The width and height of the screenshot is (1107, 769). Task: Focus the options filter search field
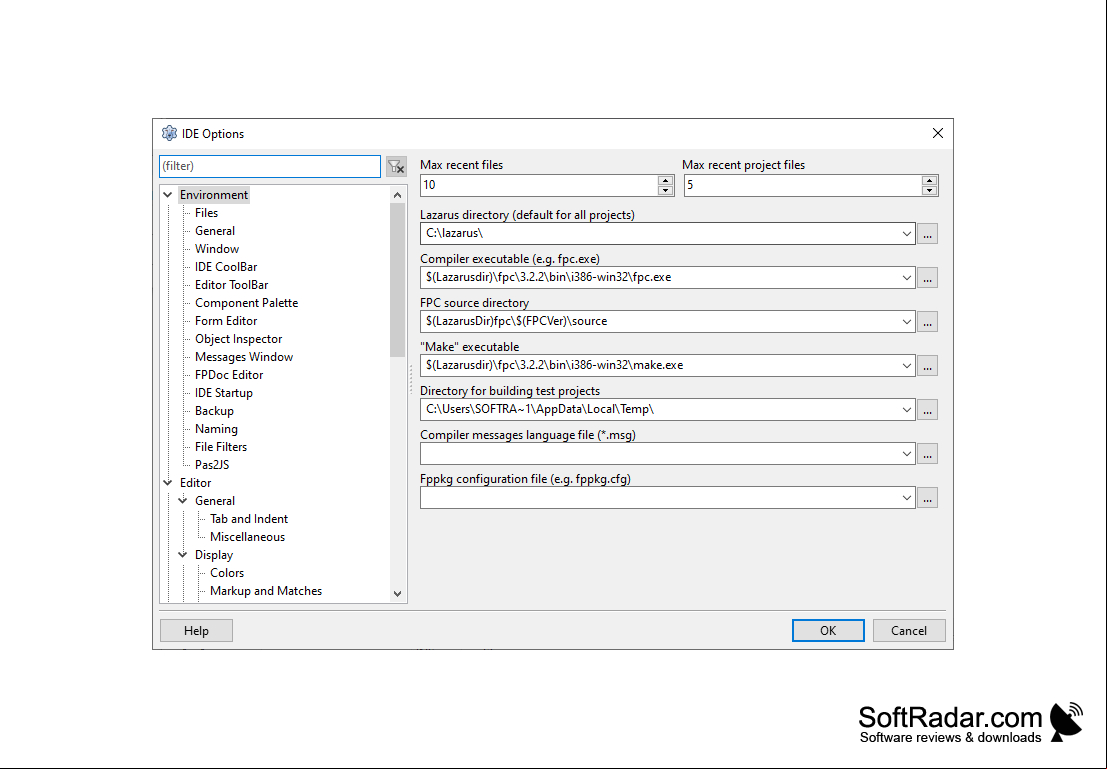pyautogui.click(x=270, y=166)
